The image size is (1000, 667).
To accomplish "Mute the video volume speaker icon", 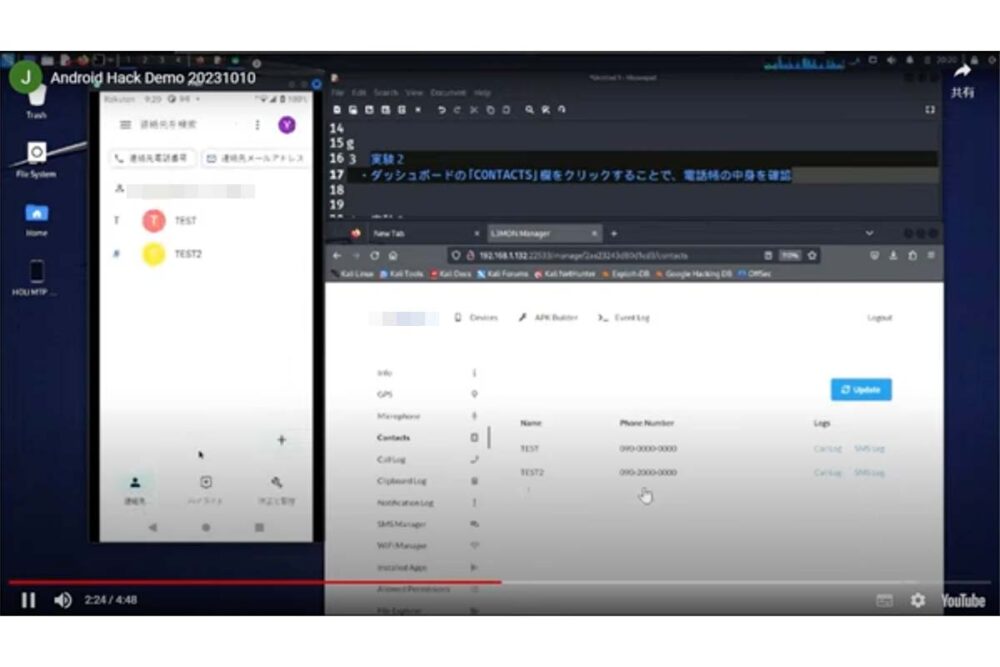I will (62, 600).
